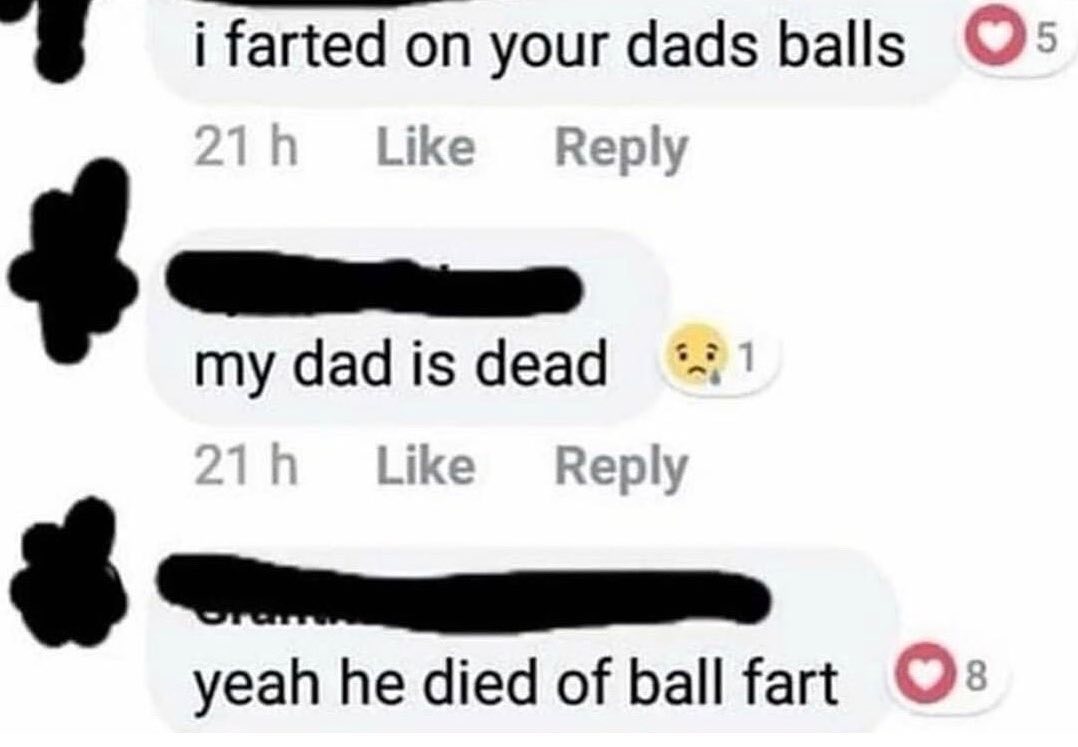Open profile picture beside "yeah he died" comment

point(67,573)
